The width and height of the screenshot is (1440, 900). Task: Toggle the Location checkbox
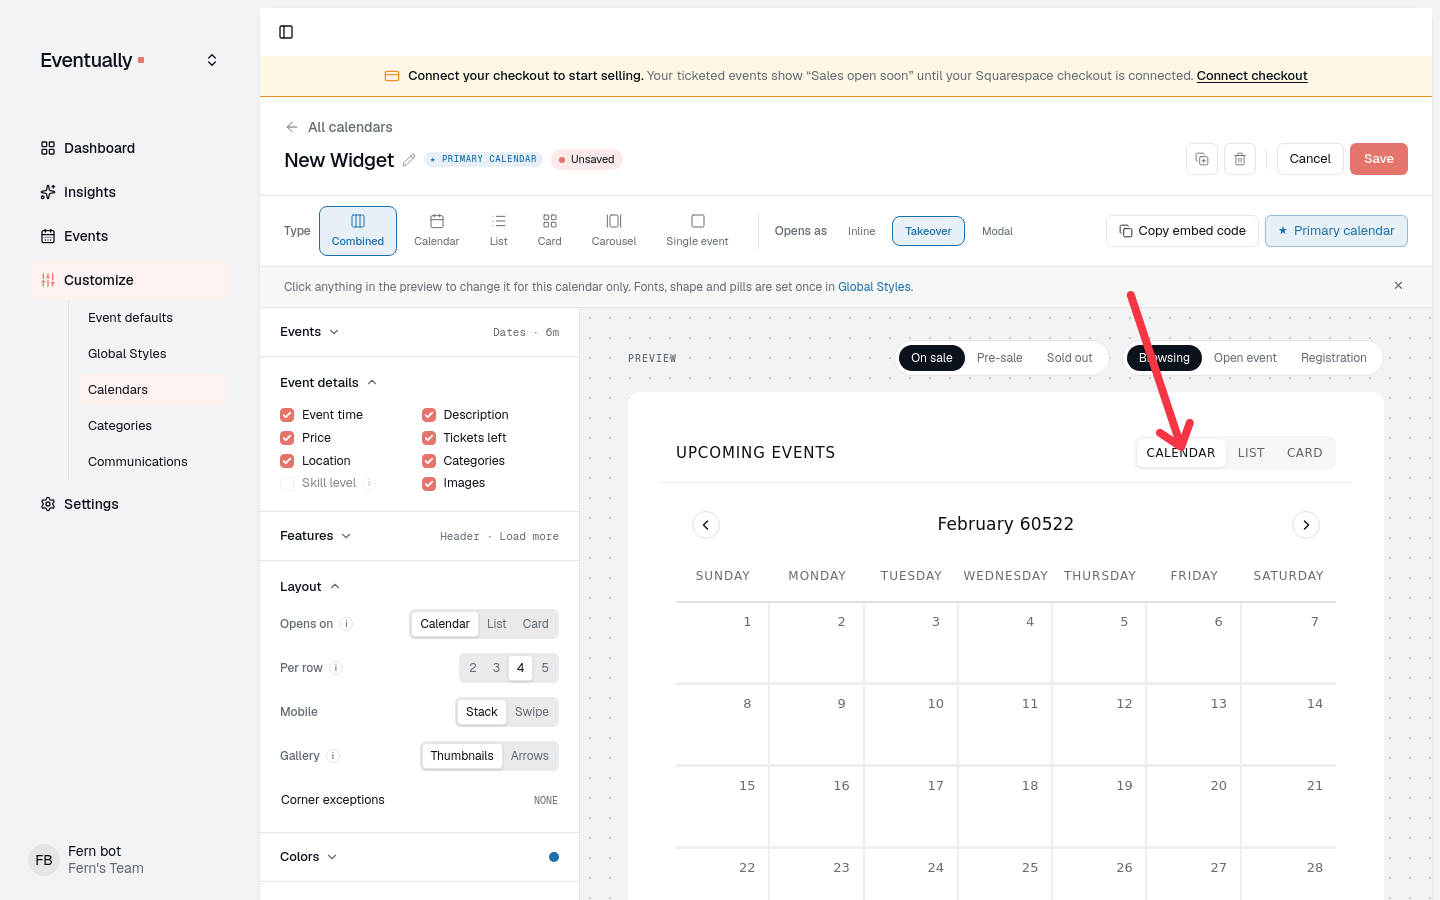click(287, 461)
